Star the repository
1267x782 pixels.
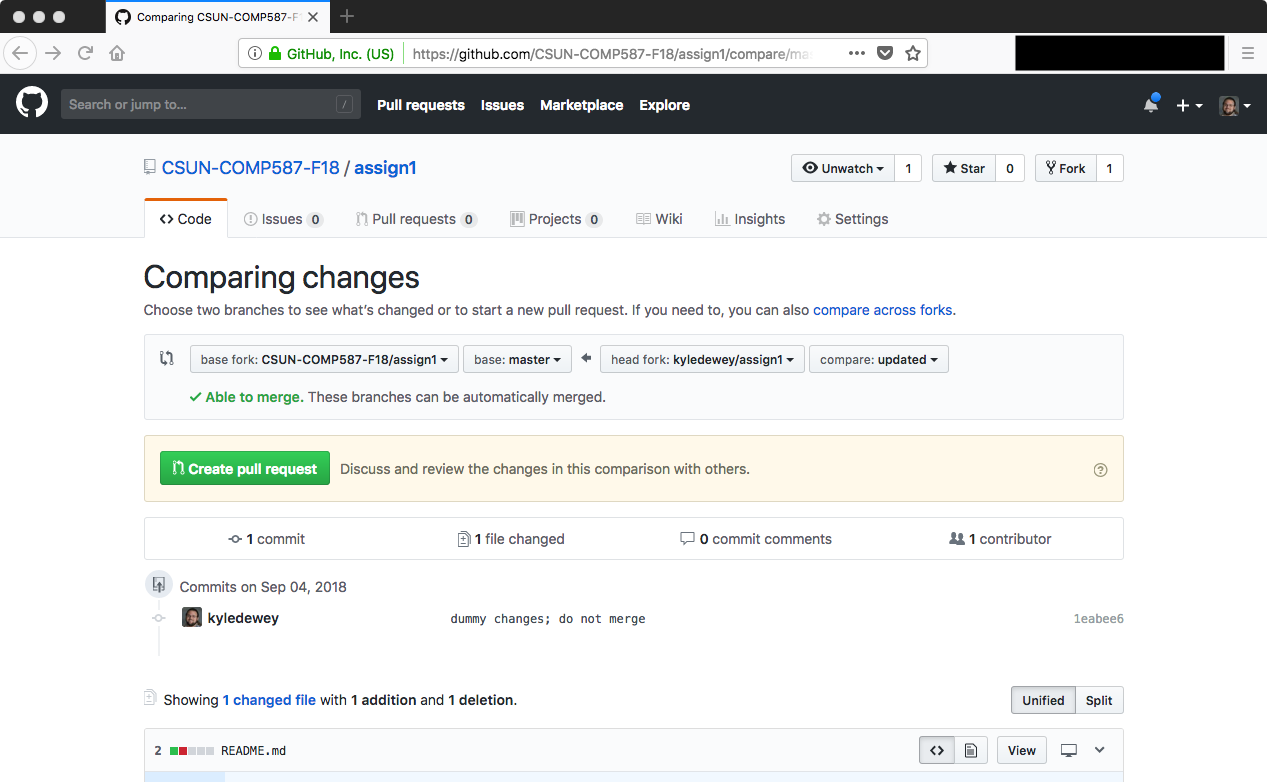click(964, 168)
